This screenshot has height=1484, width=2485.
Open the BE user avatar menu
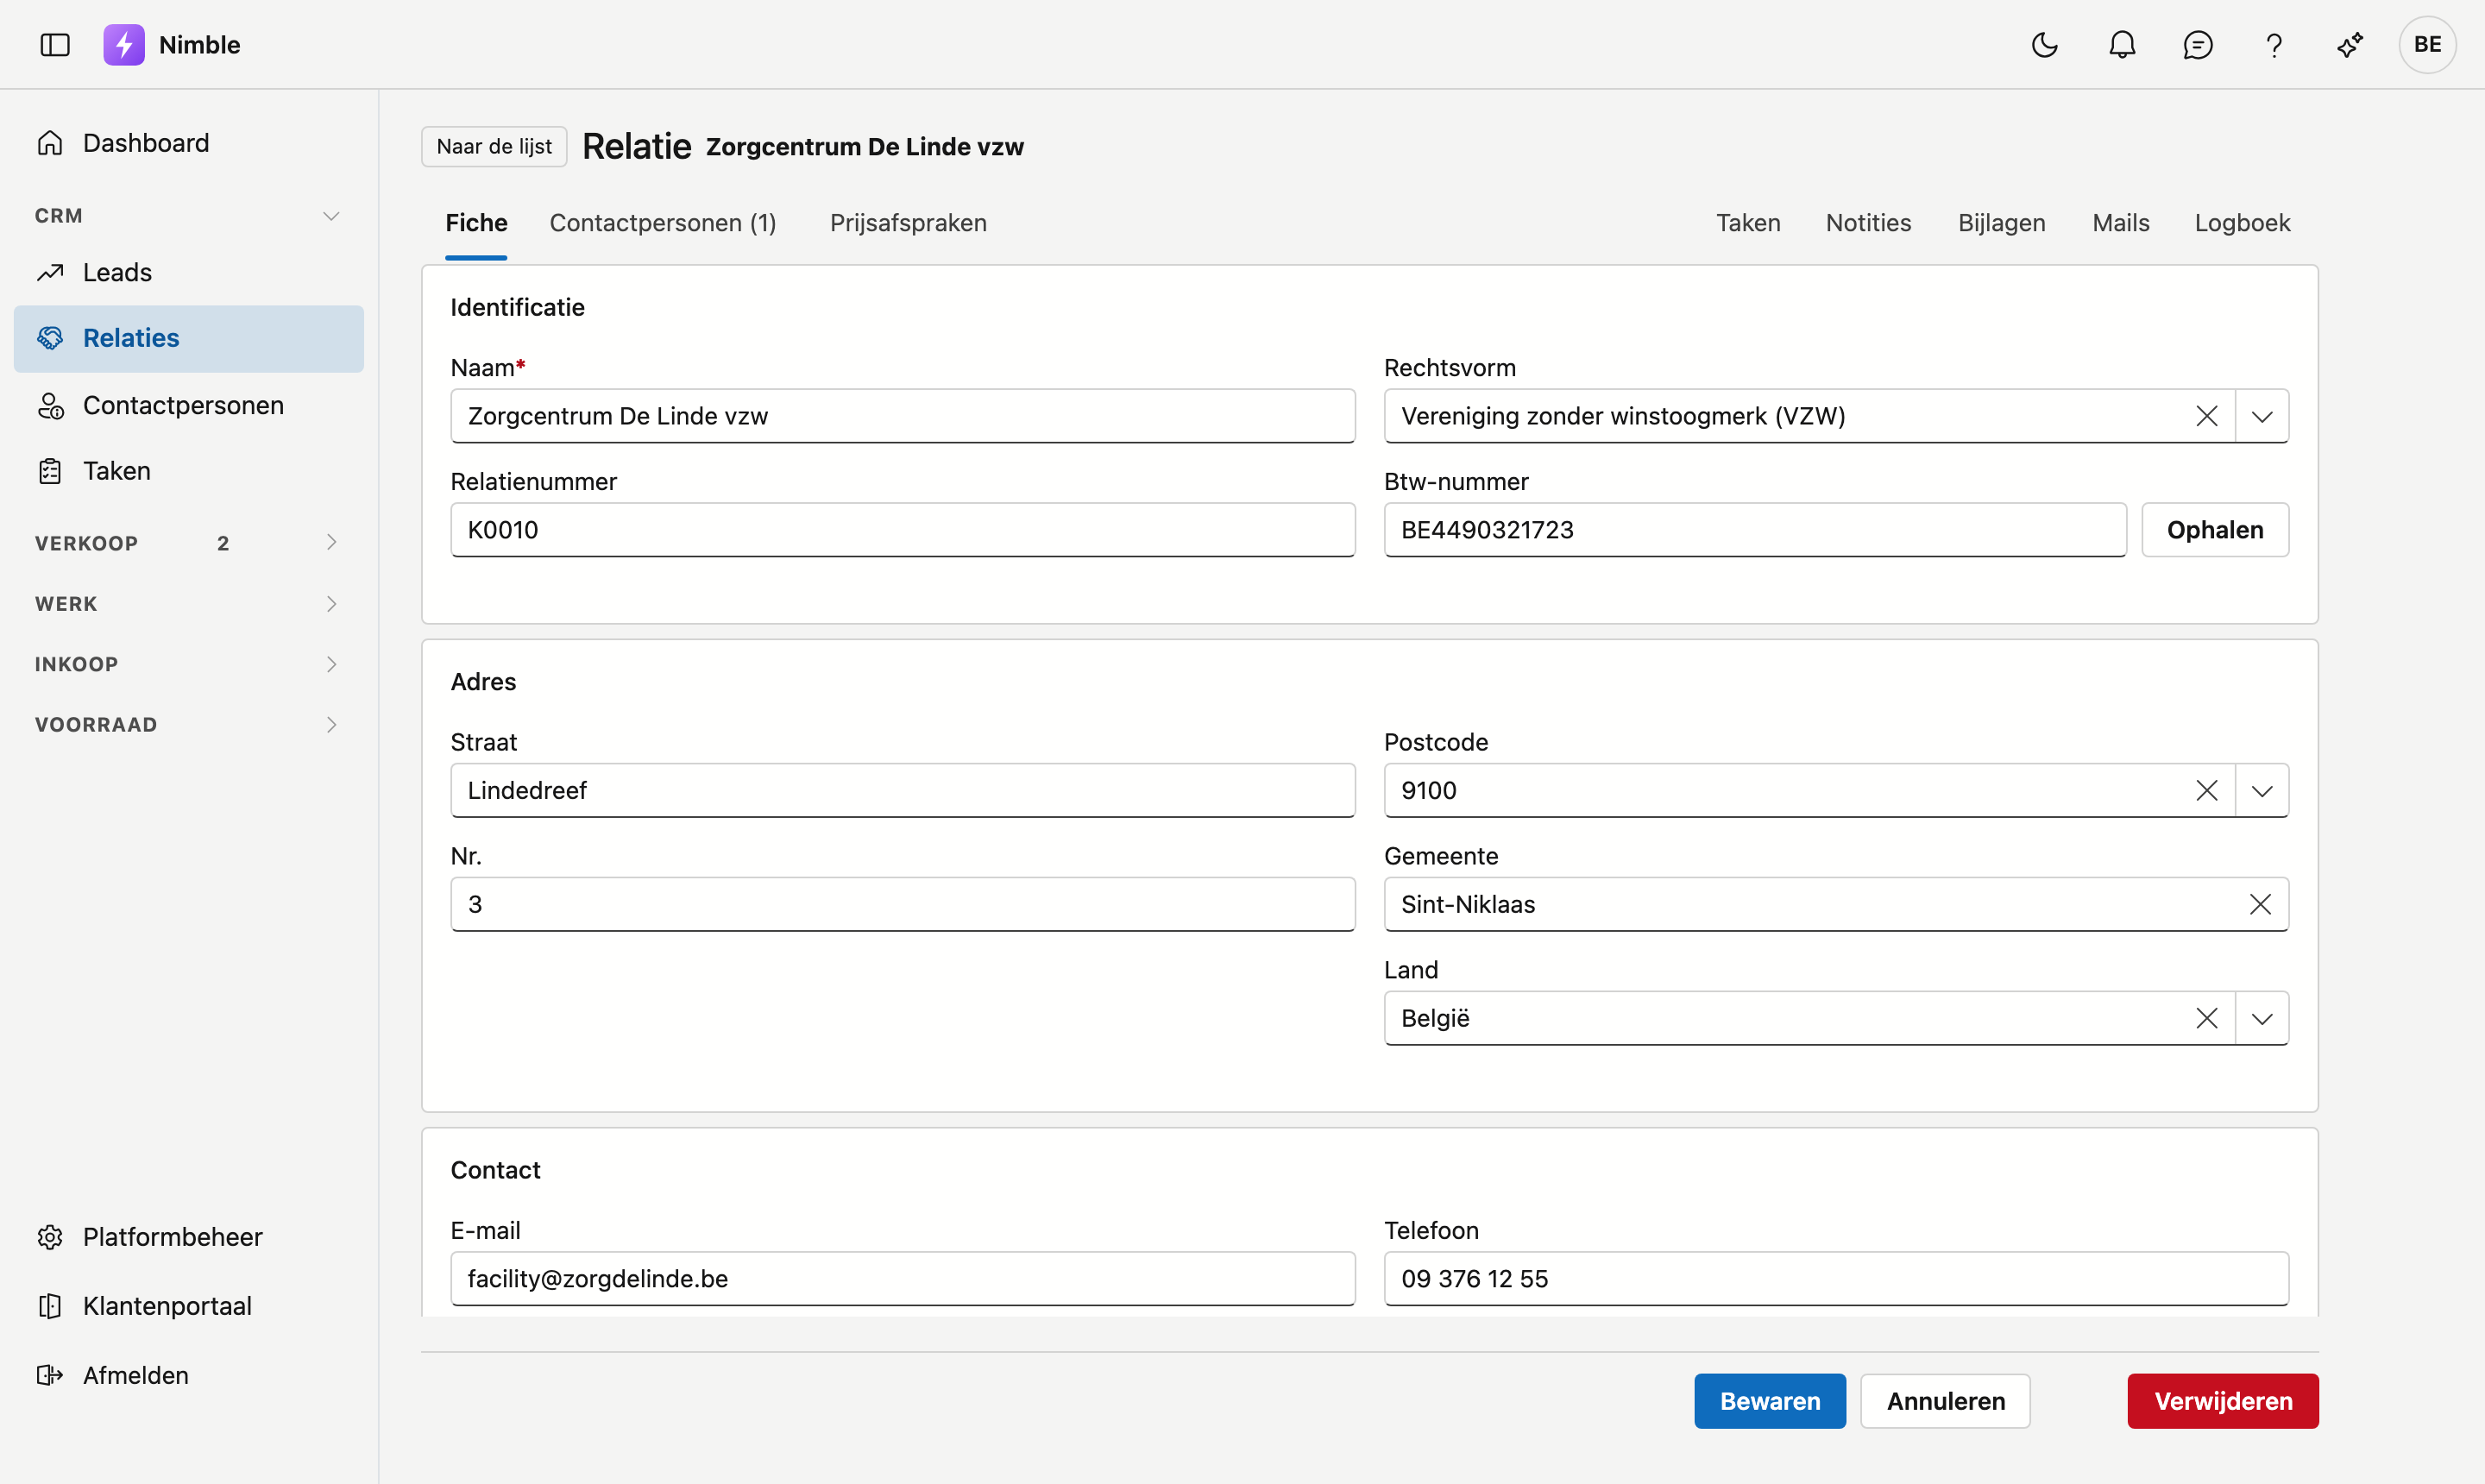pyautogui.click(x=2427, y=45)
